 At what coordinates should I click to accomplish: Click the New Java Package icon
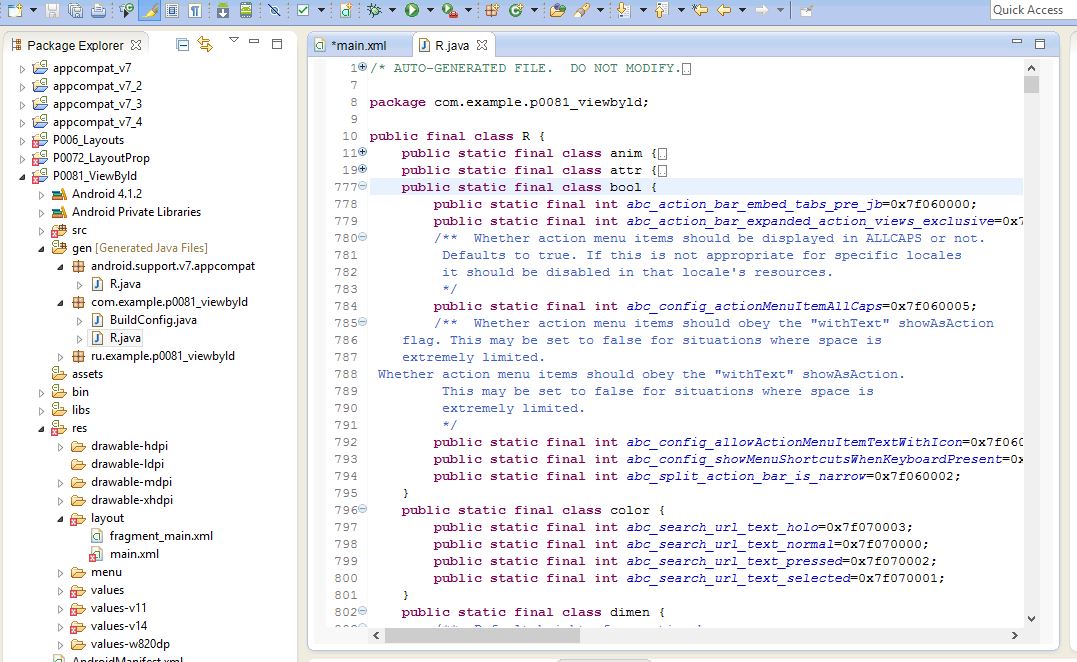click(x=492, y=10)
